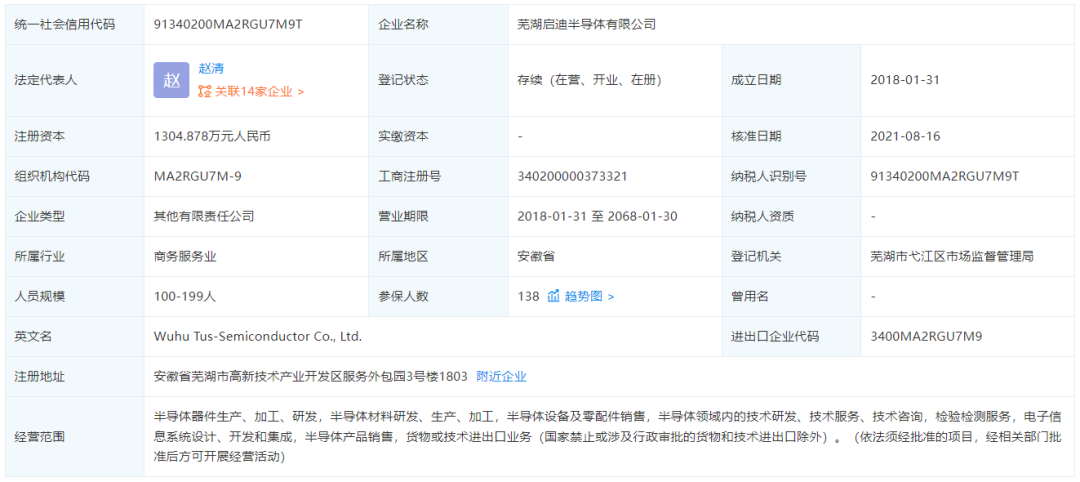Viewport: 1080px width, 482px height.
Task: Click the 企业名称 label
Action: click(x=403, y=25)
